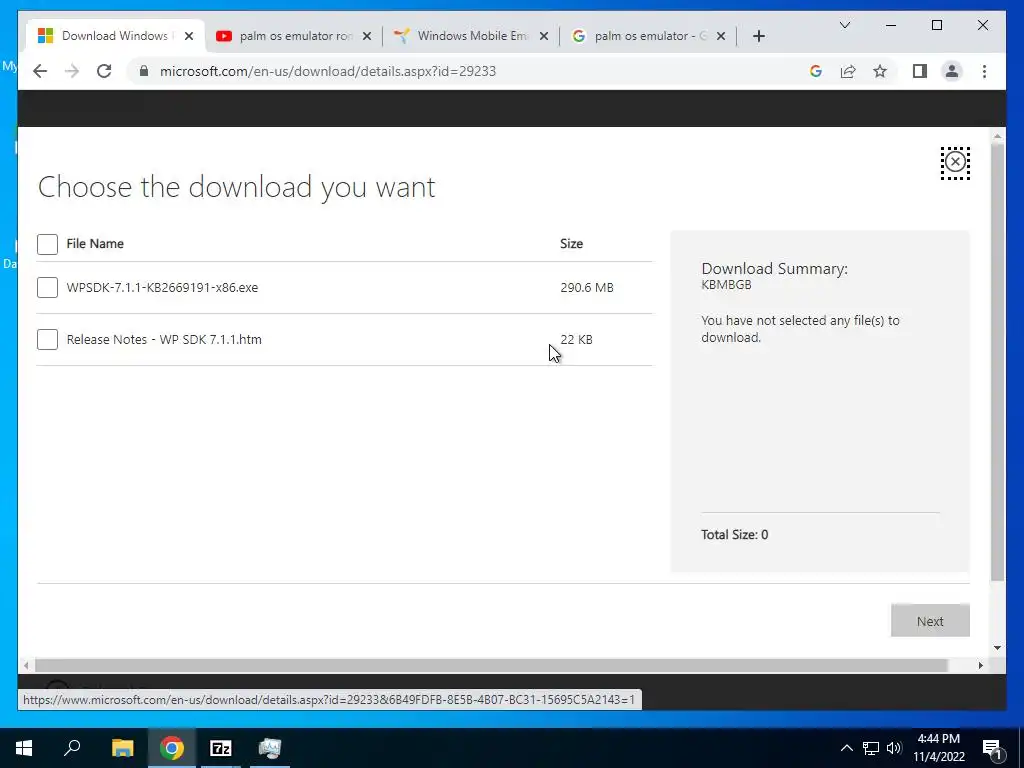Click Download Summary heading
This screenshot has height=768, width=1024.
pos(774,268)
